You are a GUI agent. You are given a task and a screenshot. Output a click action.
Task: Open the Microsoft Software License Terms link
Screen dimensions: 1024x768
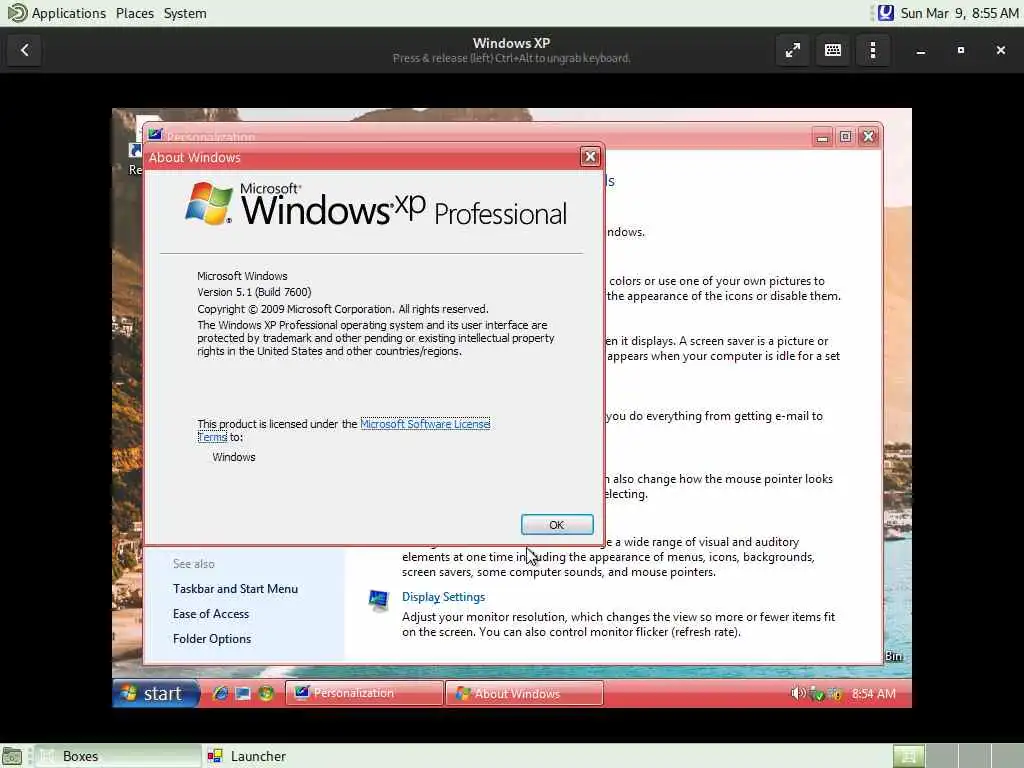[424, 424]
